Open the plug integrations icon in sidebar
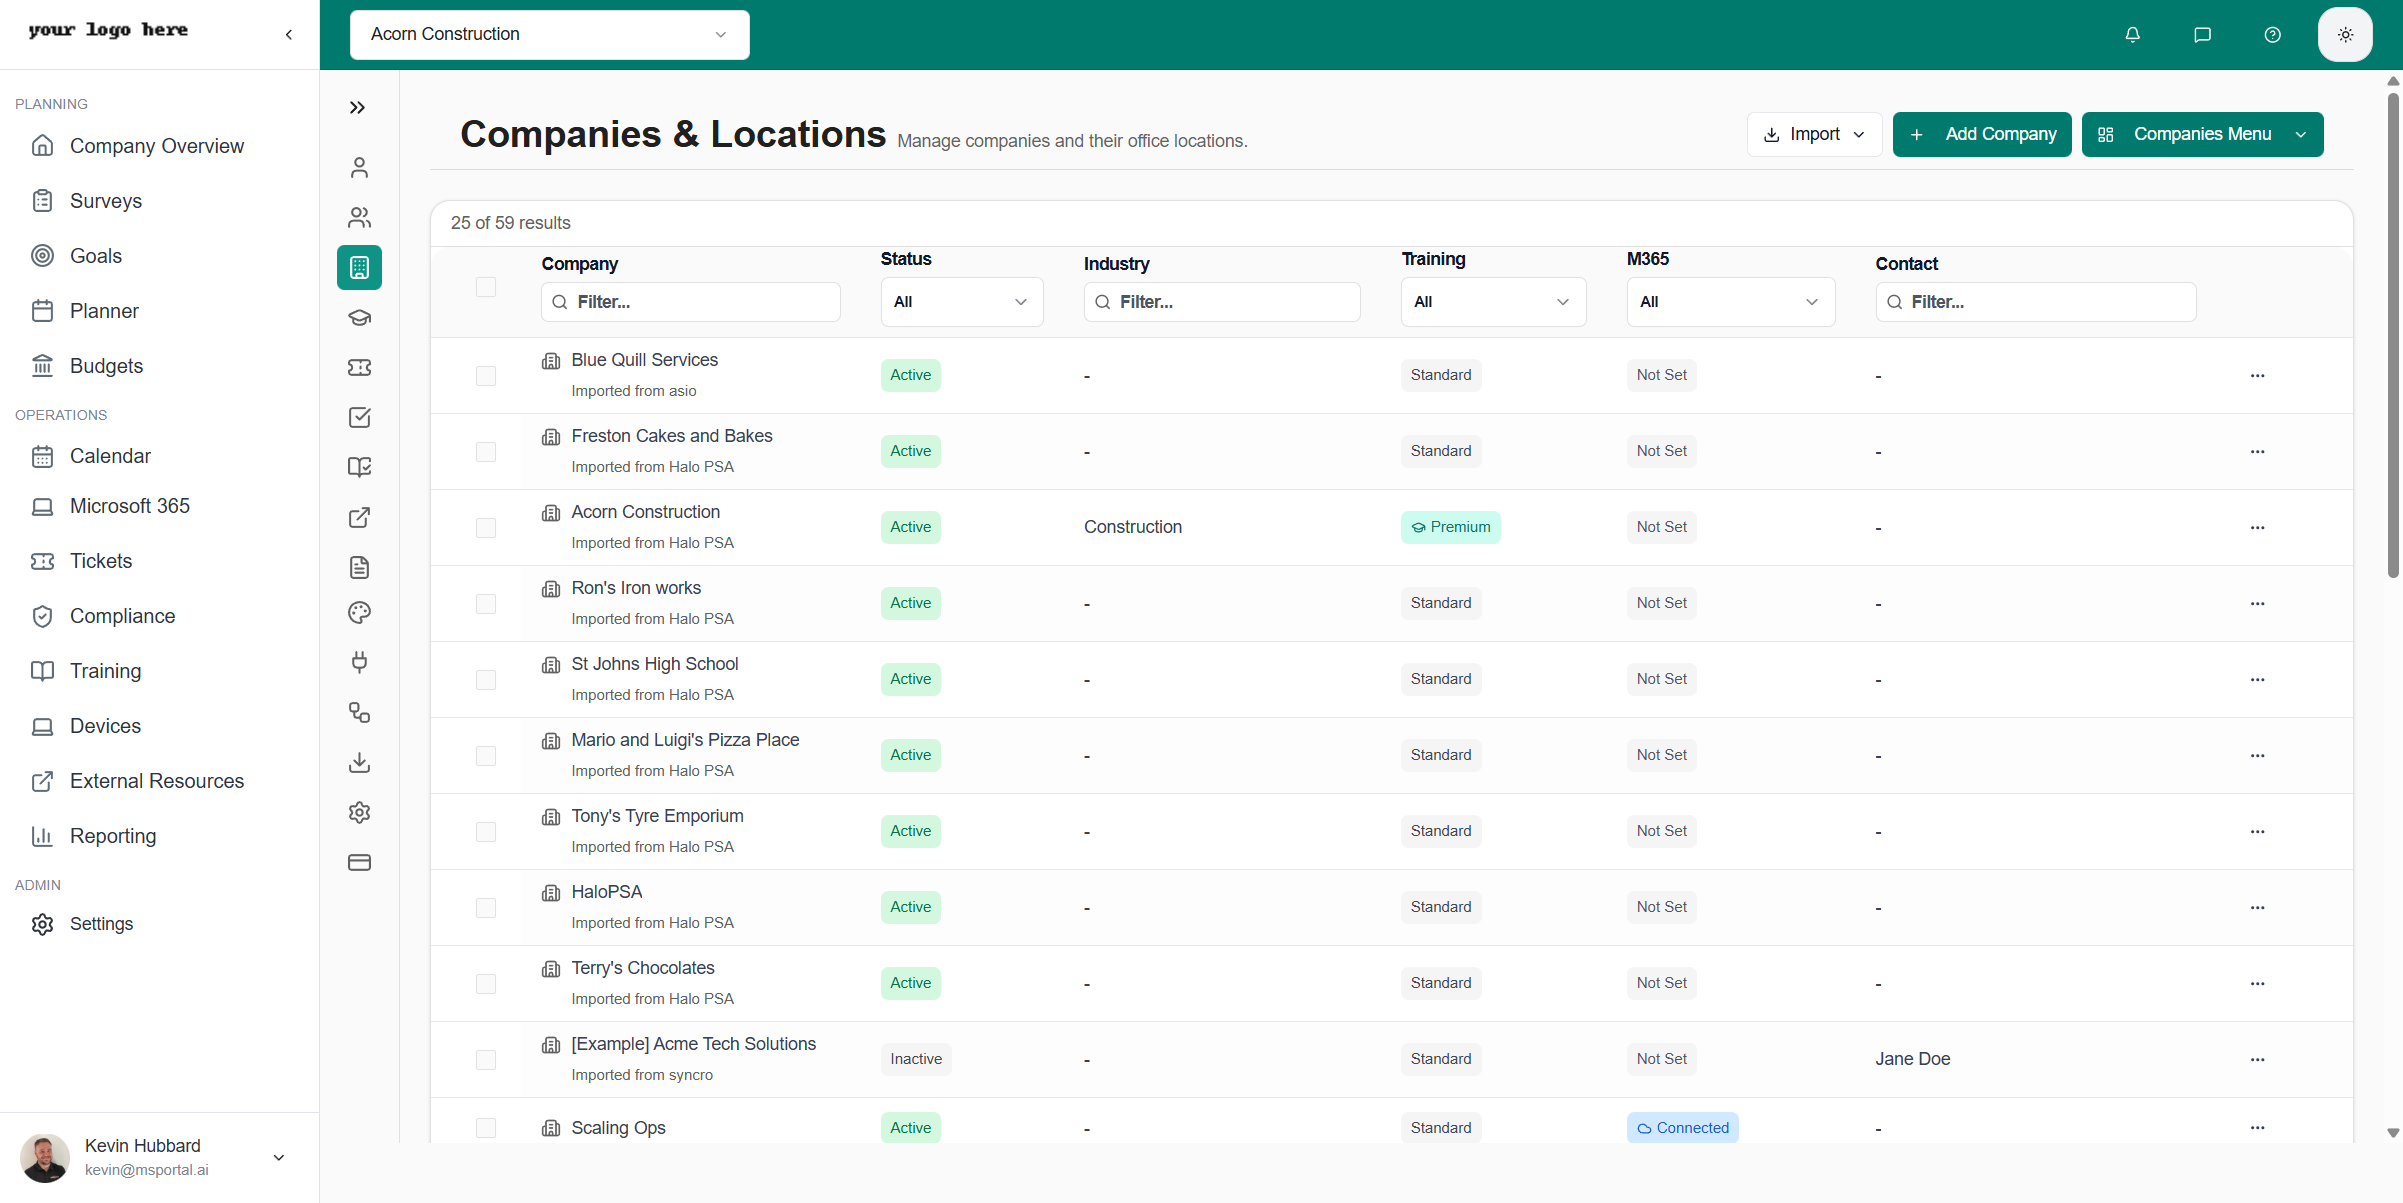This screenshot has height=1203, width=2403. point(359,662)
